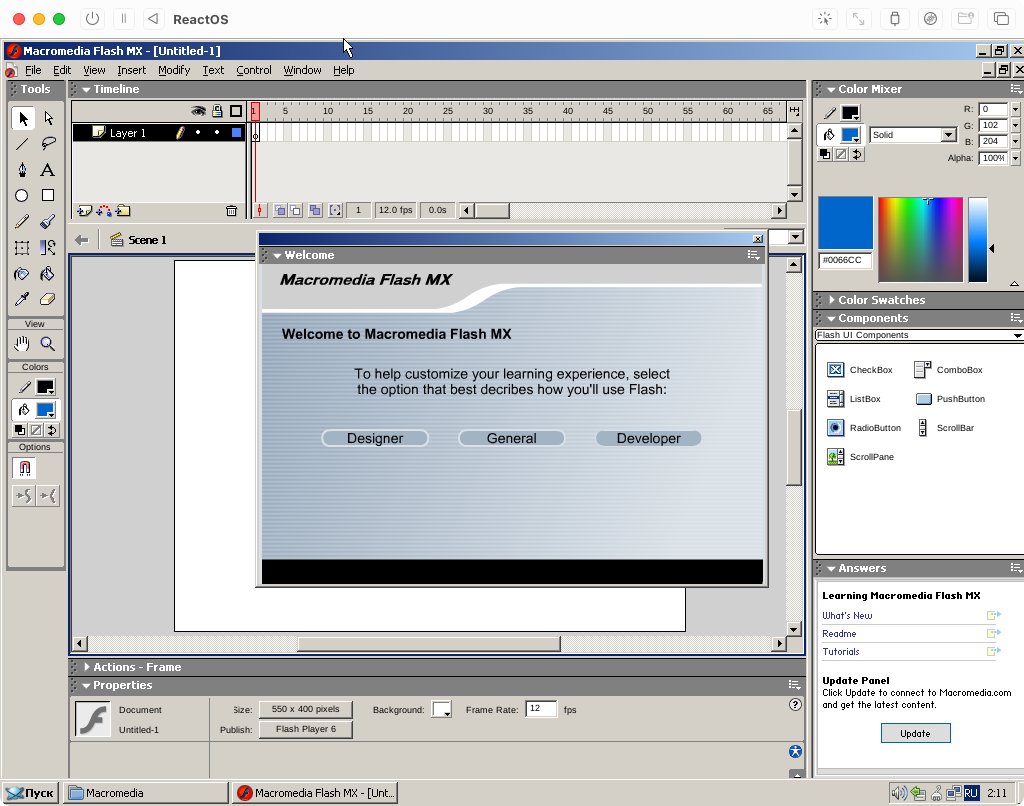Open the Flash UI Components dropdown
The height and width of the screenshot is (806, 1024).
pos(919,335)
